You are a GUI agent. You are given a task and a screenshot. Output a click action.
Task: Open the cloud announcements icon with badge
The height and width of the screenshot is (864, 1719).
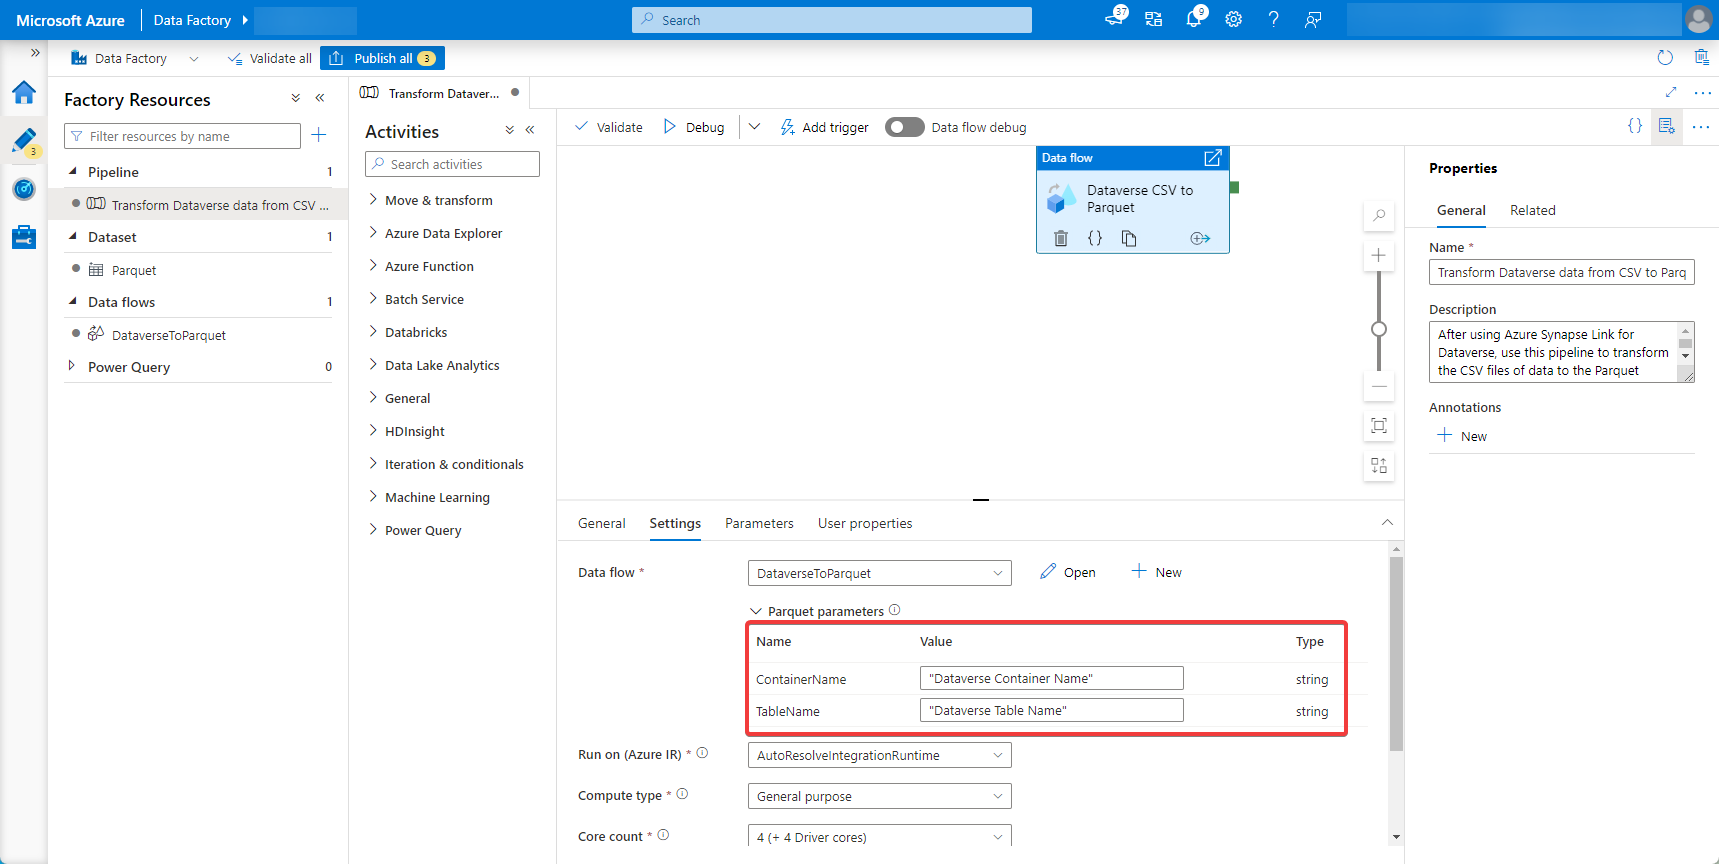tap(1114, 18)
